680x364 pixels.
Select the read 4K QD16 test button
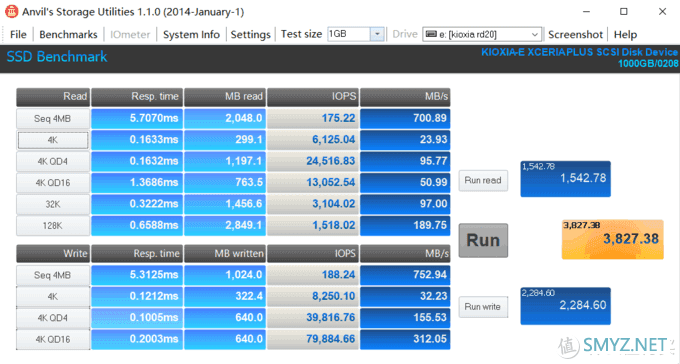[x=53, y=183]
